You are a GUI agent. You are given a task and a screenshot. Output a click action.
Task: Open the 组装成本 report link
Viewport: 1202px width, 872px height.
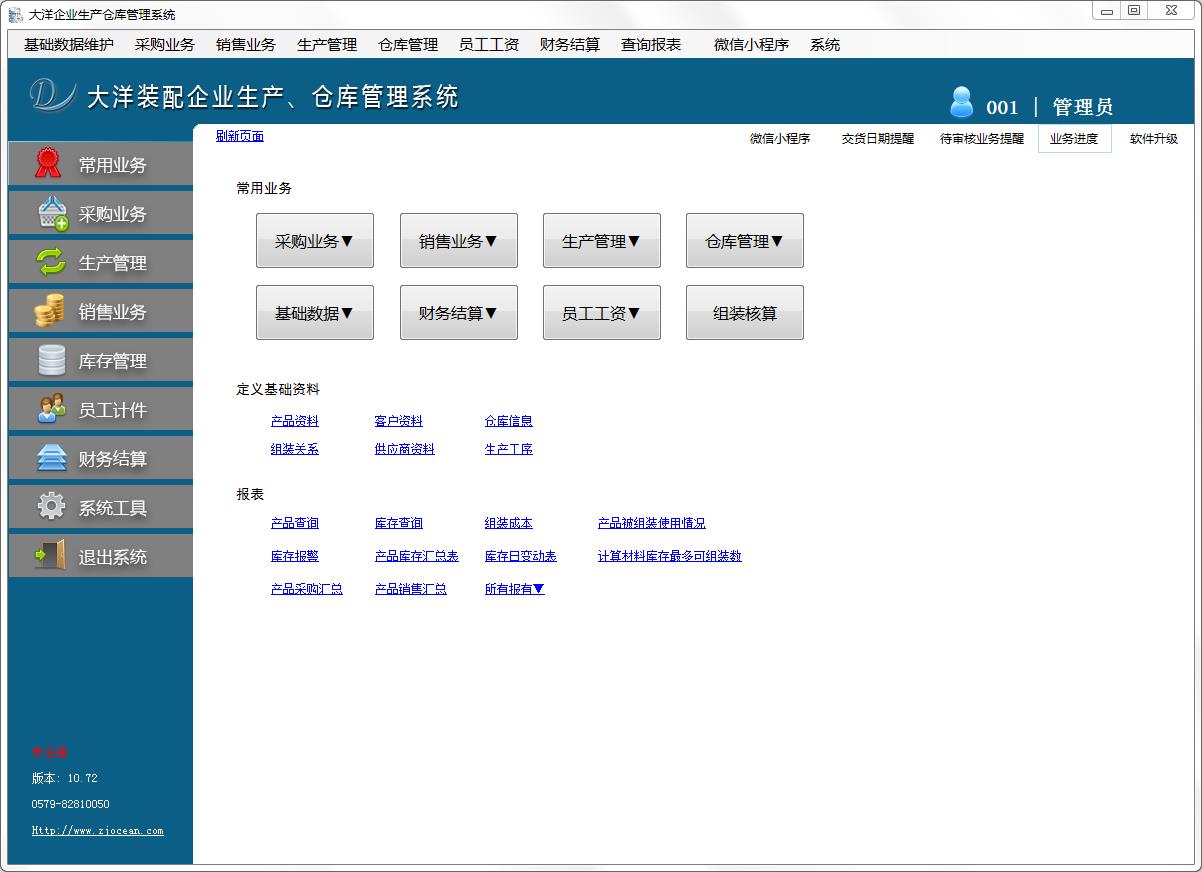coord(509,523)
